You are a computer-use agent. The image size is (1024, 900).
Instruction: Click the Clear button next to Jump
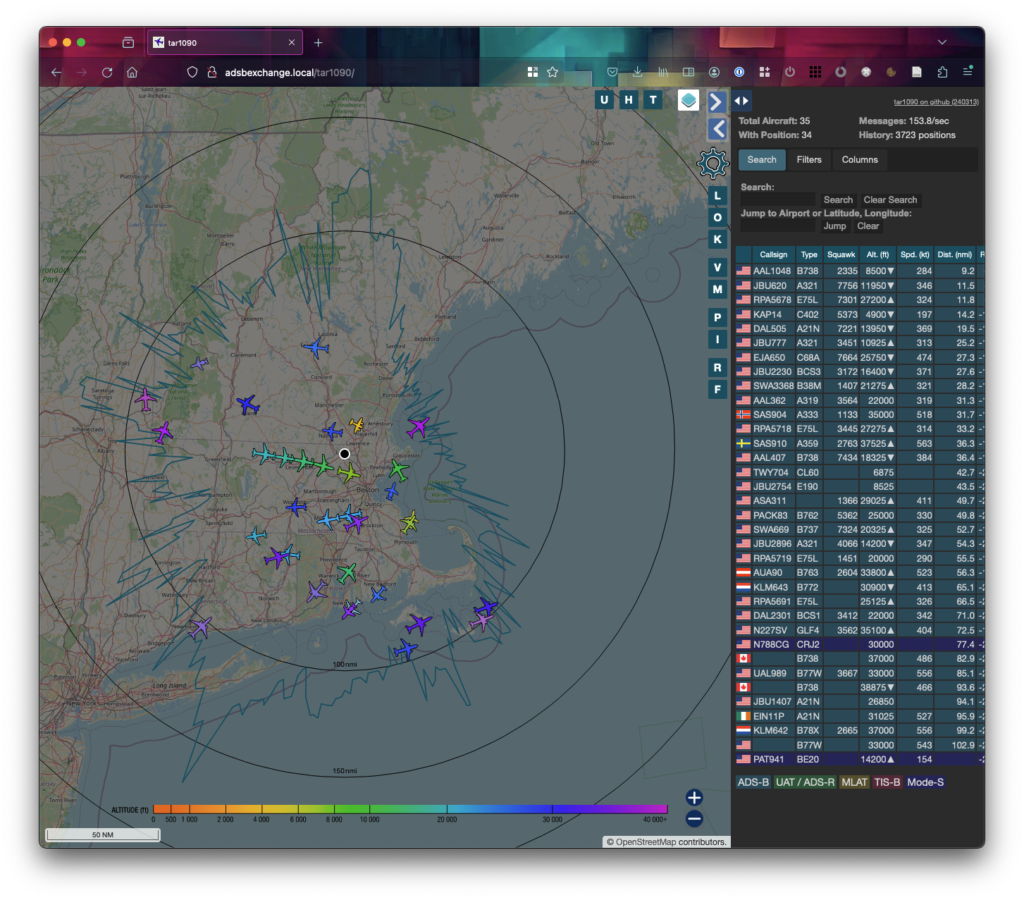point(868,226)
